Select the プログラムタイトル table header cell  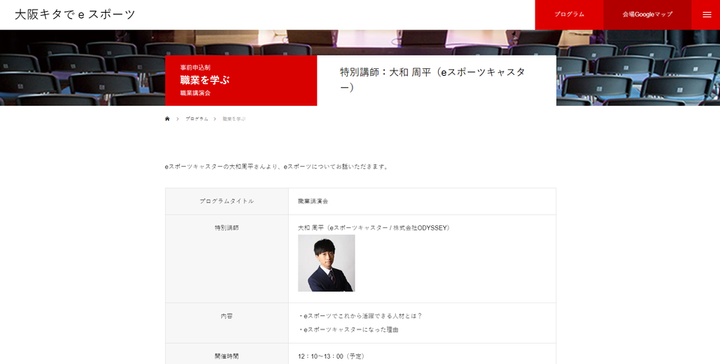(227, 201)
